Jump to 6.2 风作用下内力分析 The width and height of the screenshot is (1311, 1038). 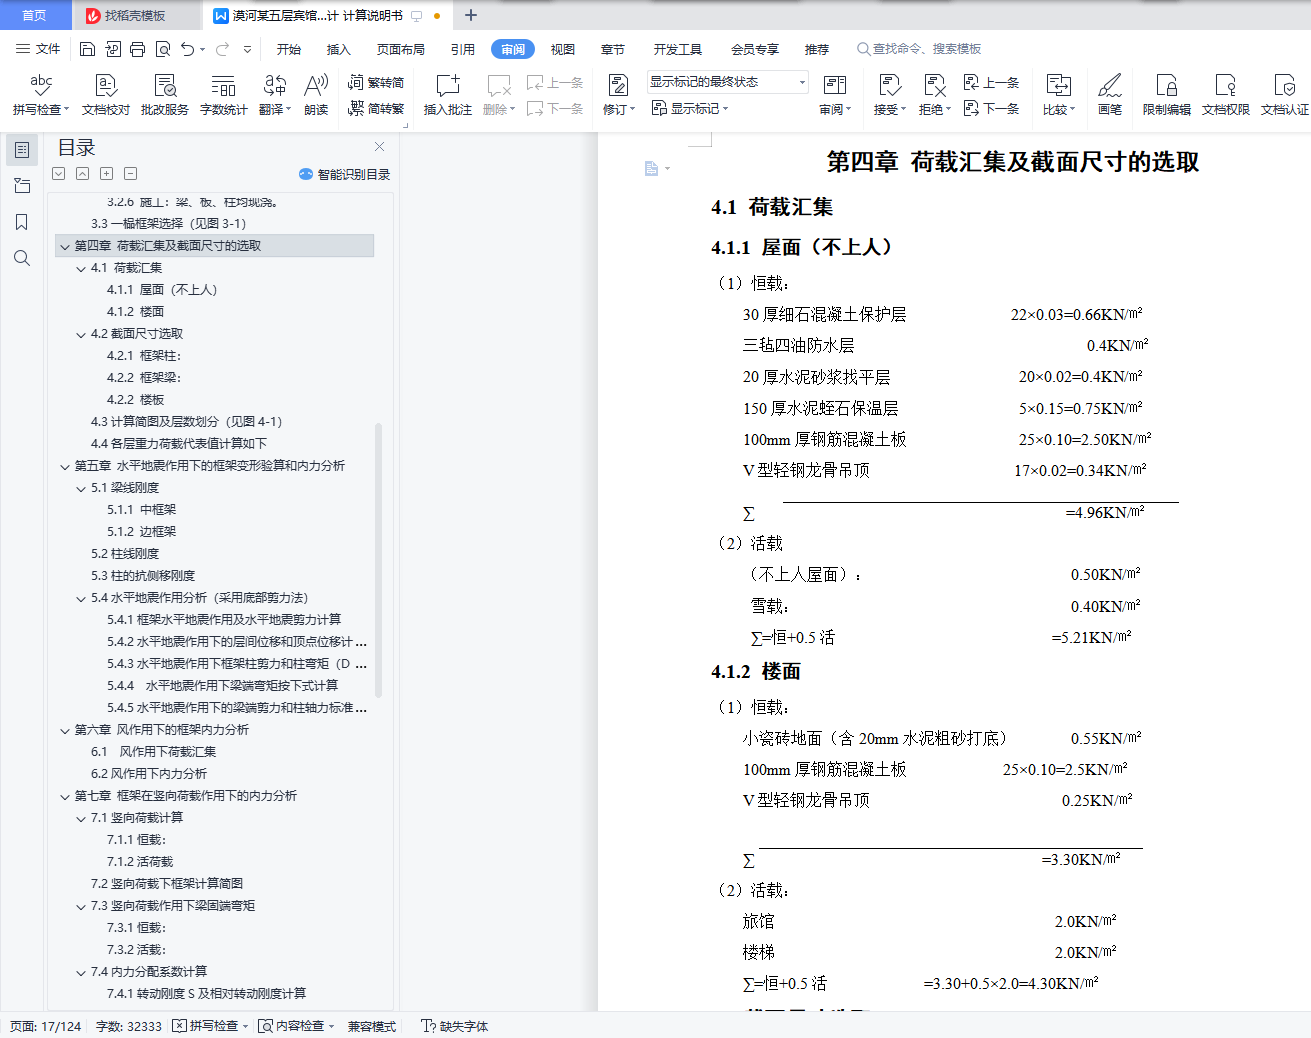149,774
